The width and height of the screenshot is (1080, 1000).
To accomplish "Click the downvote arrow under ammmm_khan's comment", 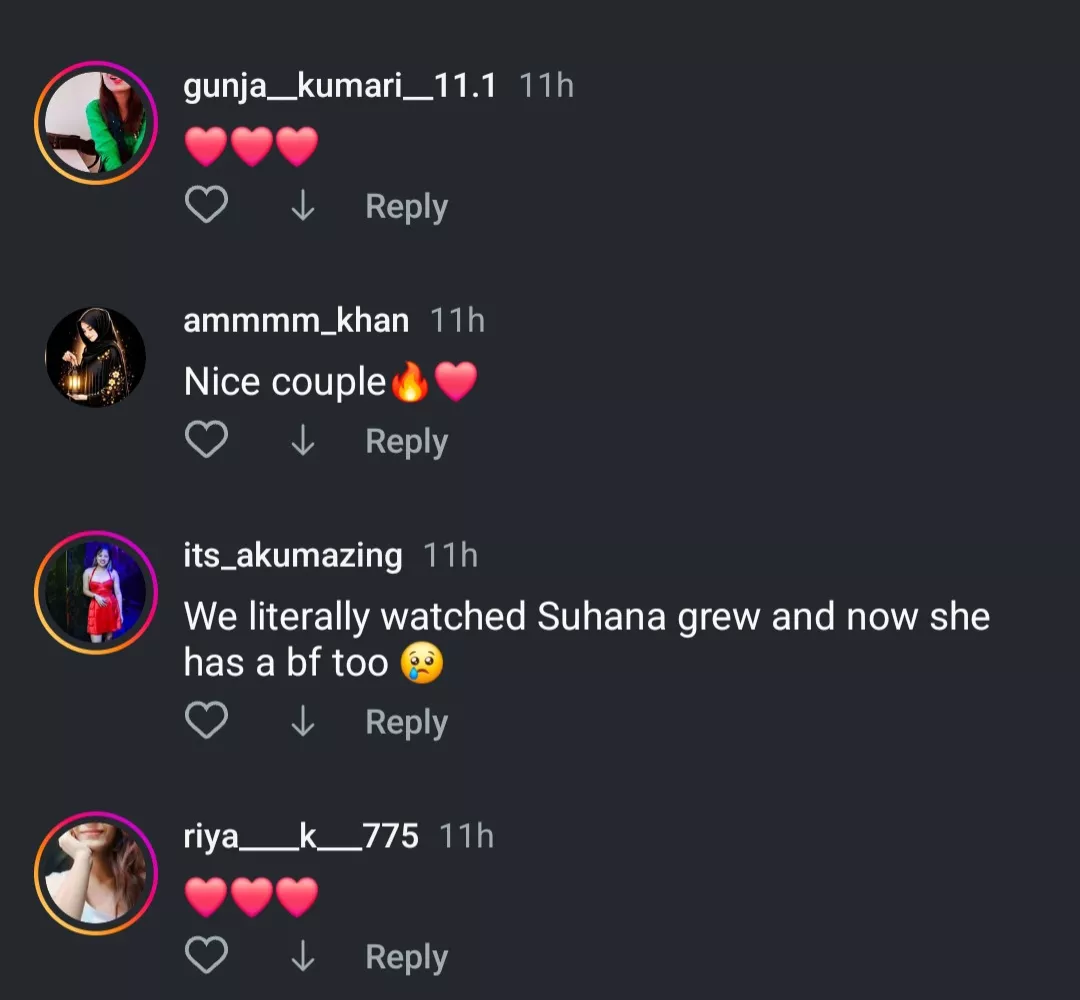I will (x=303, y=439).
